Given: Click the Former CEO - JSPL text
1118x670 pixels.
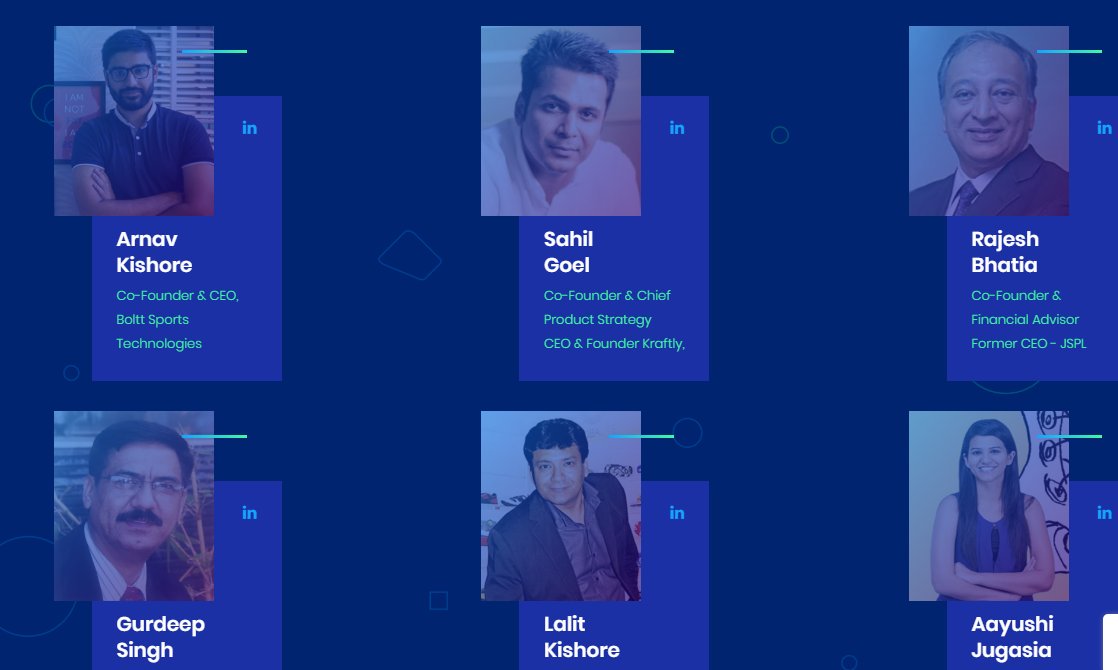Looking at the screenshot, I should tap(1029, 344).
